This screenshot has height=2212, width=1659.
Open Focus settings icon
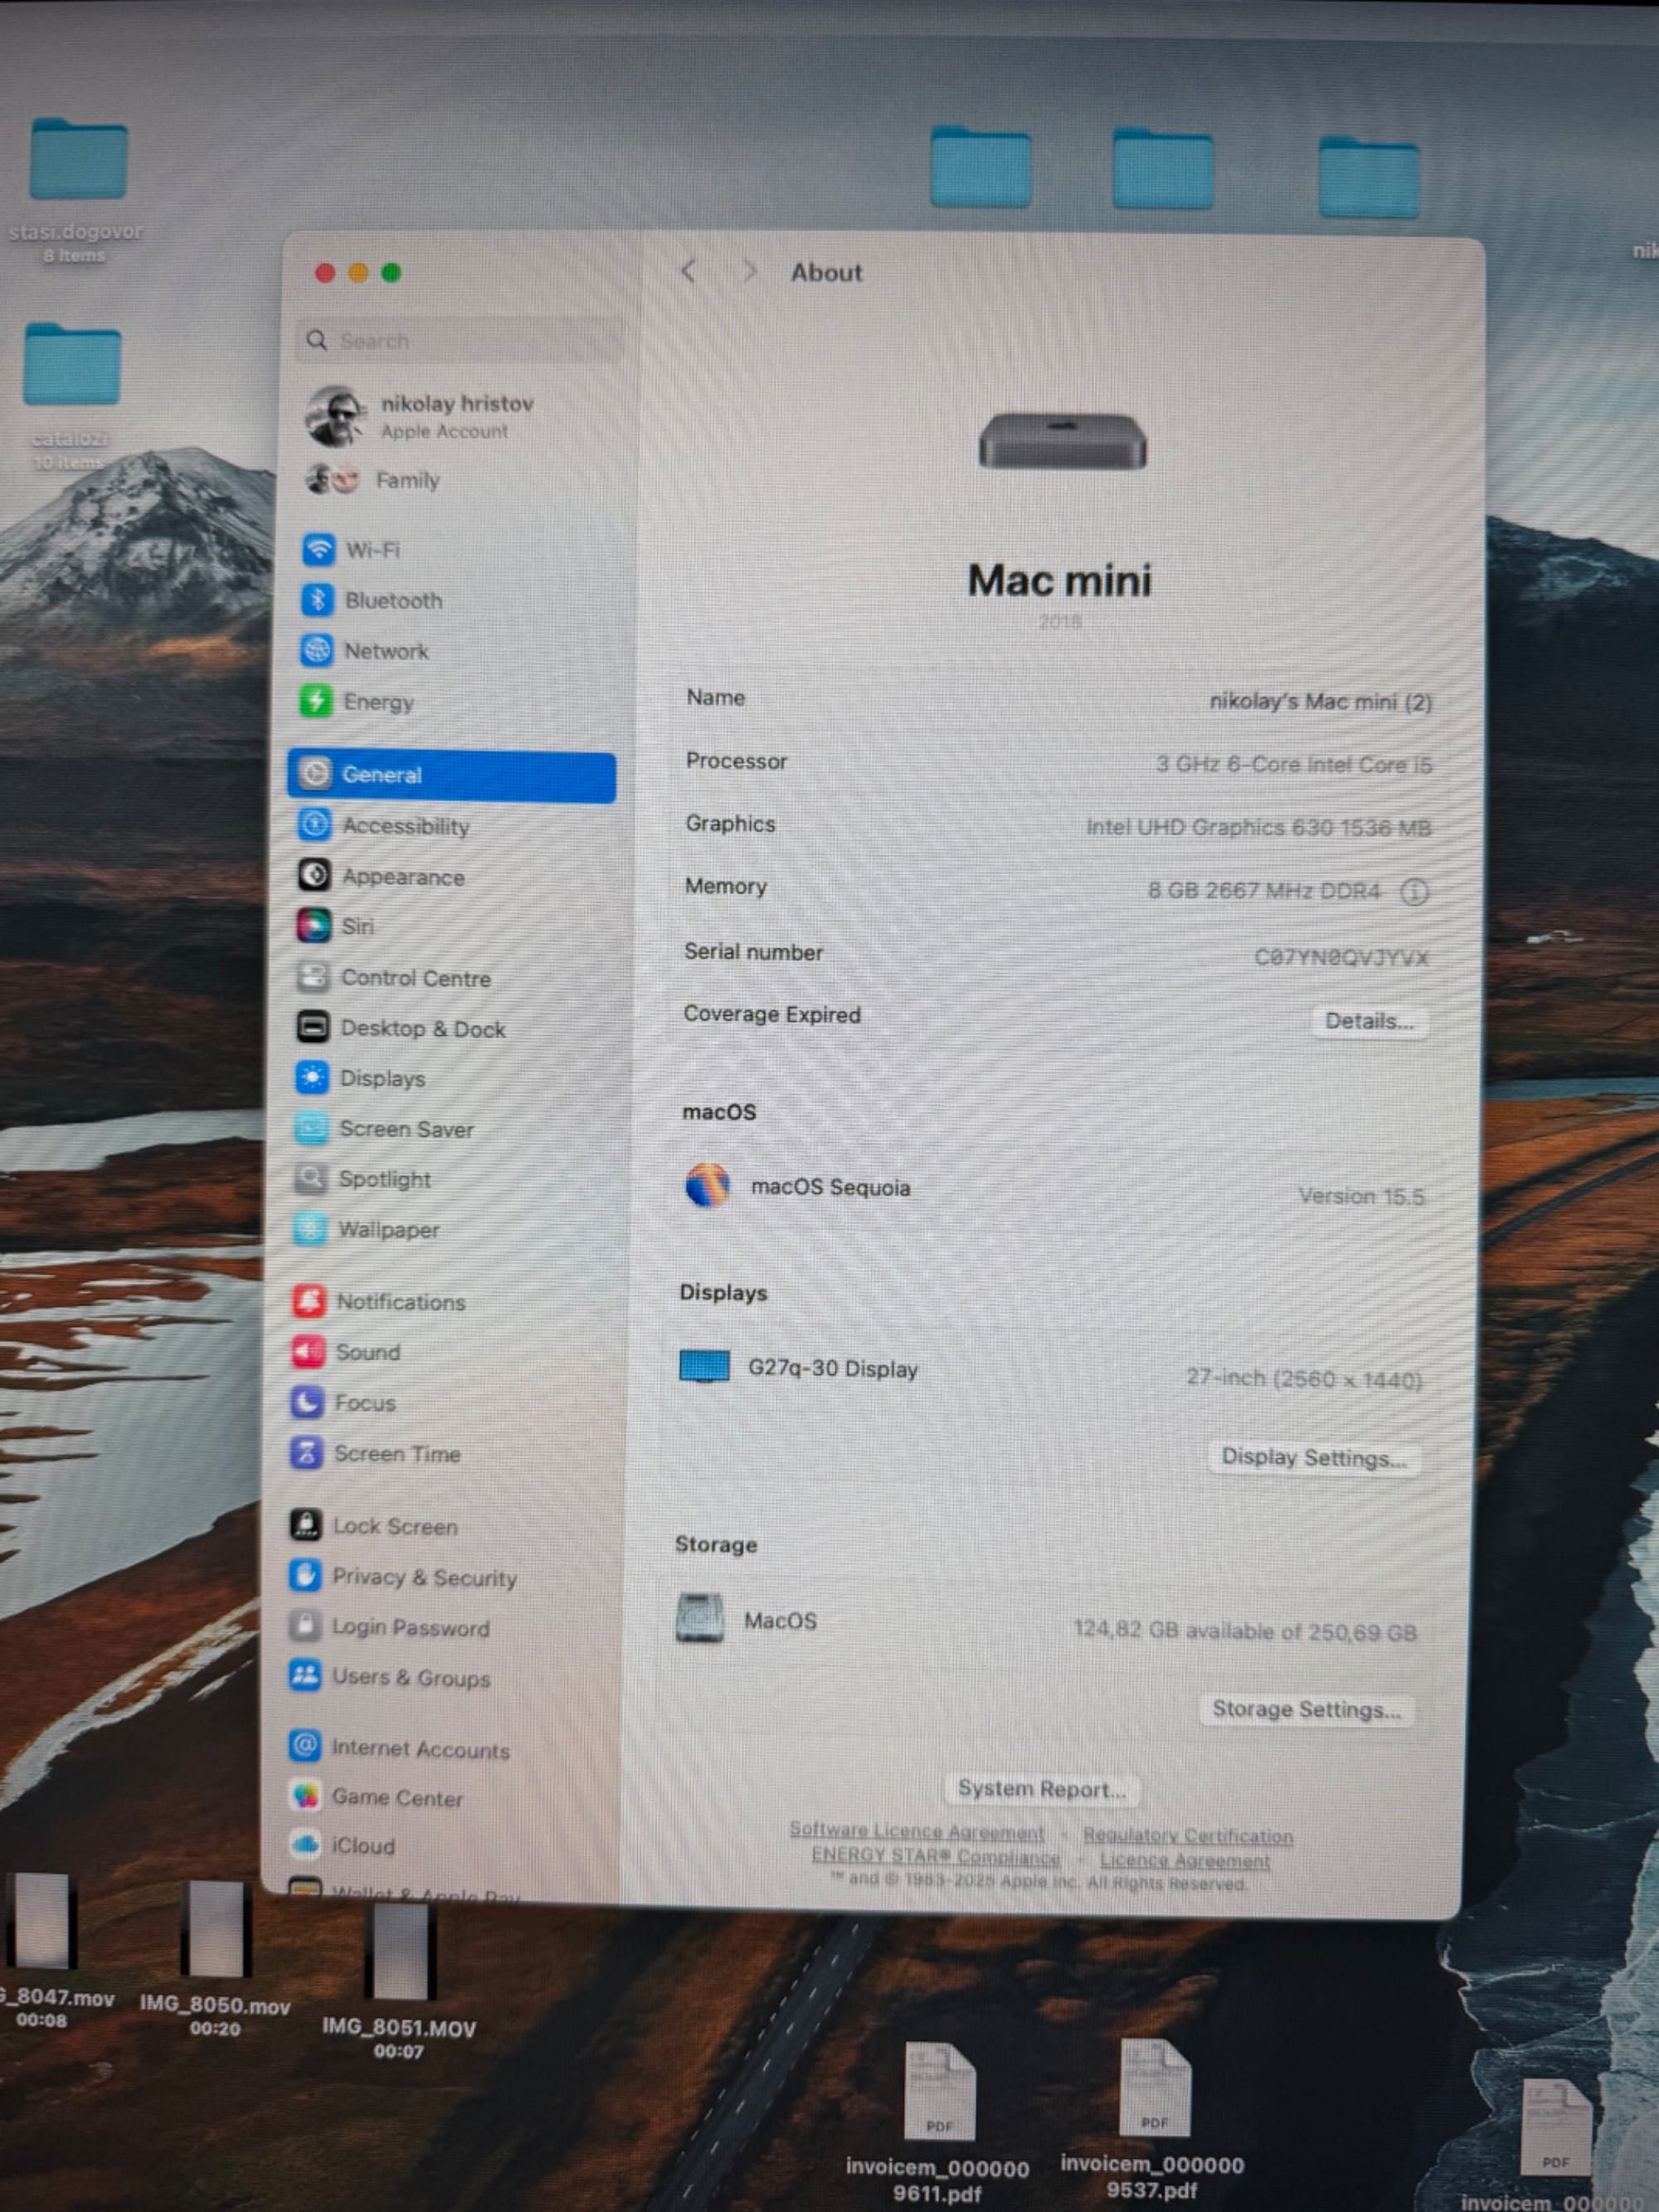307,1402
